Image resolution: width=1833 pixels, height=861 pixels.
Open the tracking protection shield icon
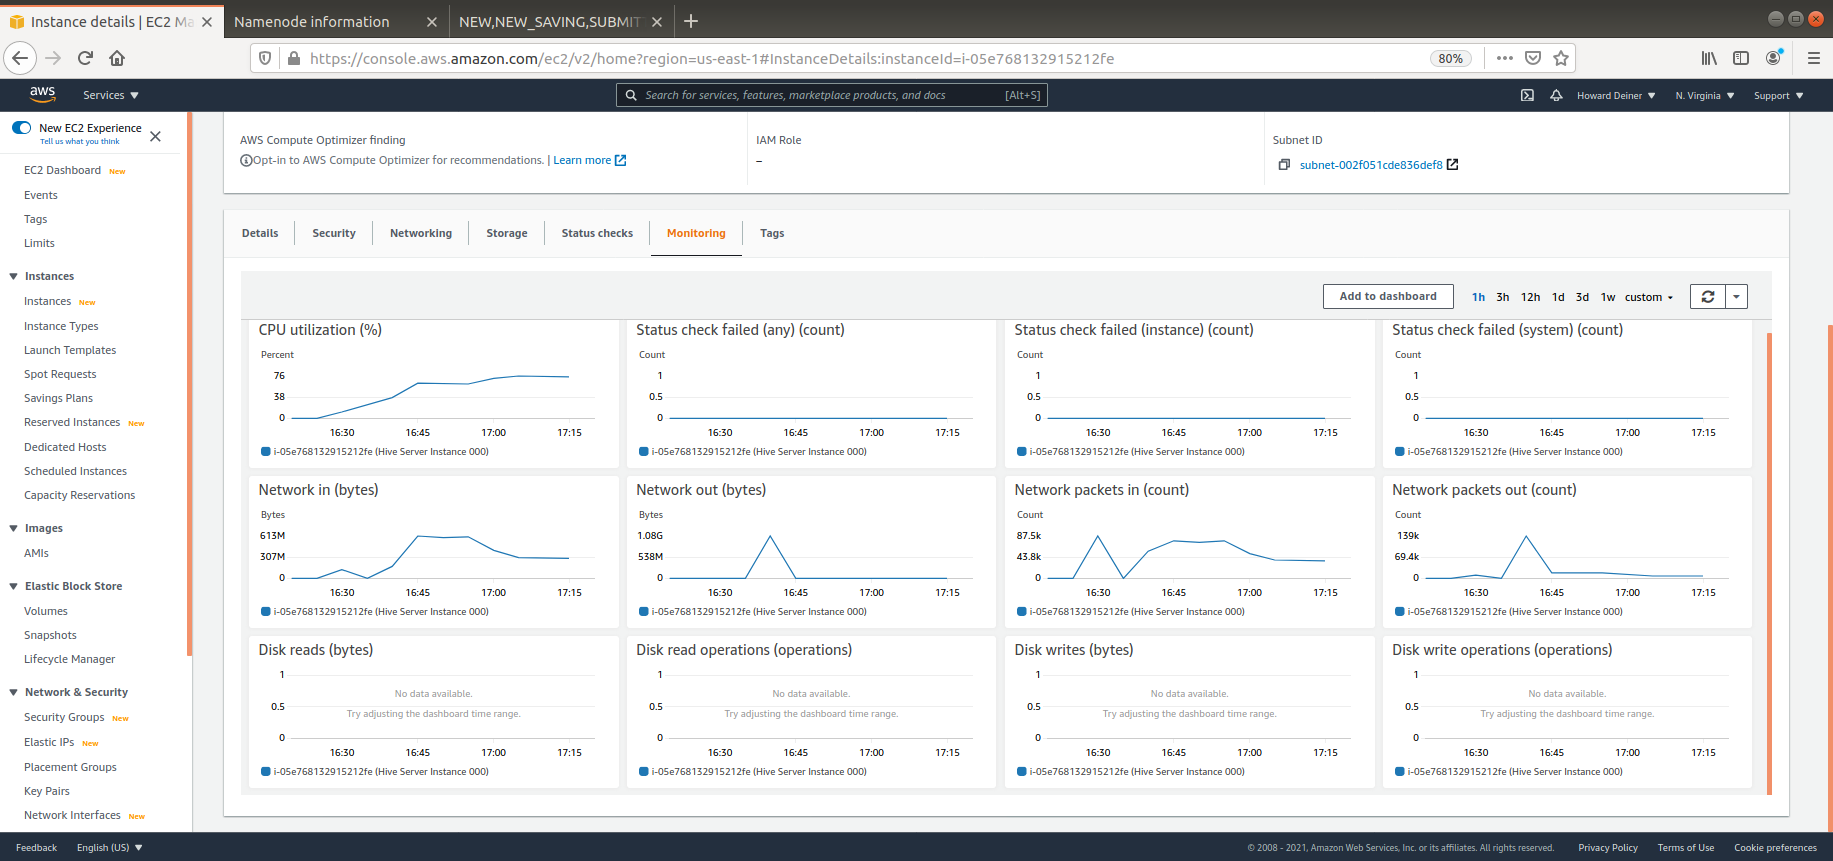pyautogui.click(x=265, y=58)
